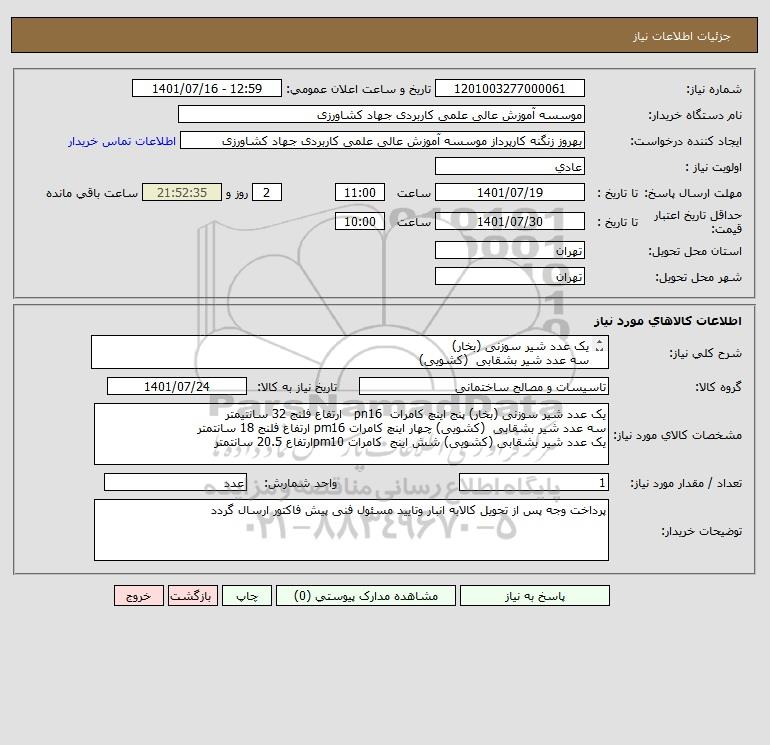Screen dimensions: 770x745
Task: Click the 'مشخصات کالای مورد نیاز:' label
Action: 678,435
